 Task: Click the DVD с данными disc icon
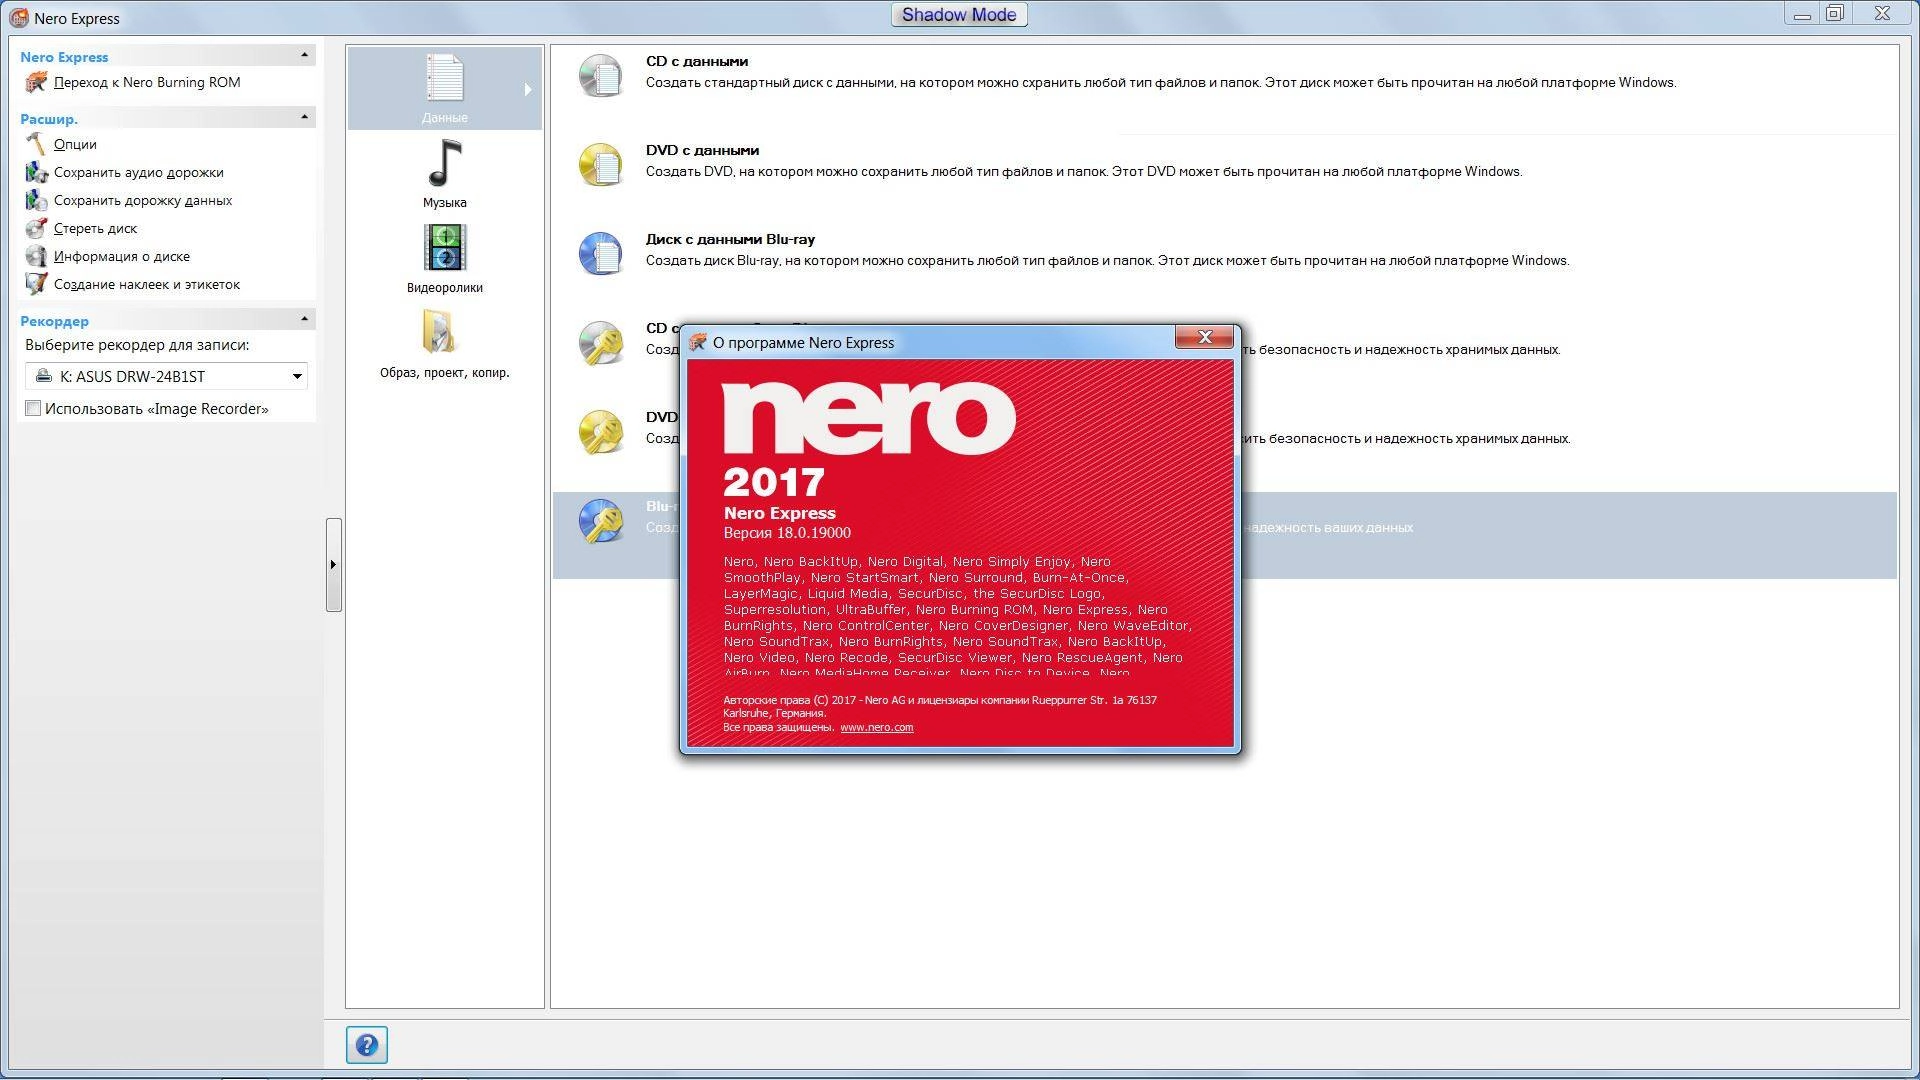600,164
